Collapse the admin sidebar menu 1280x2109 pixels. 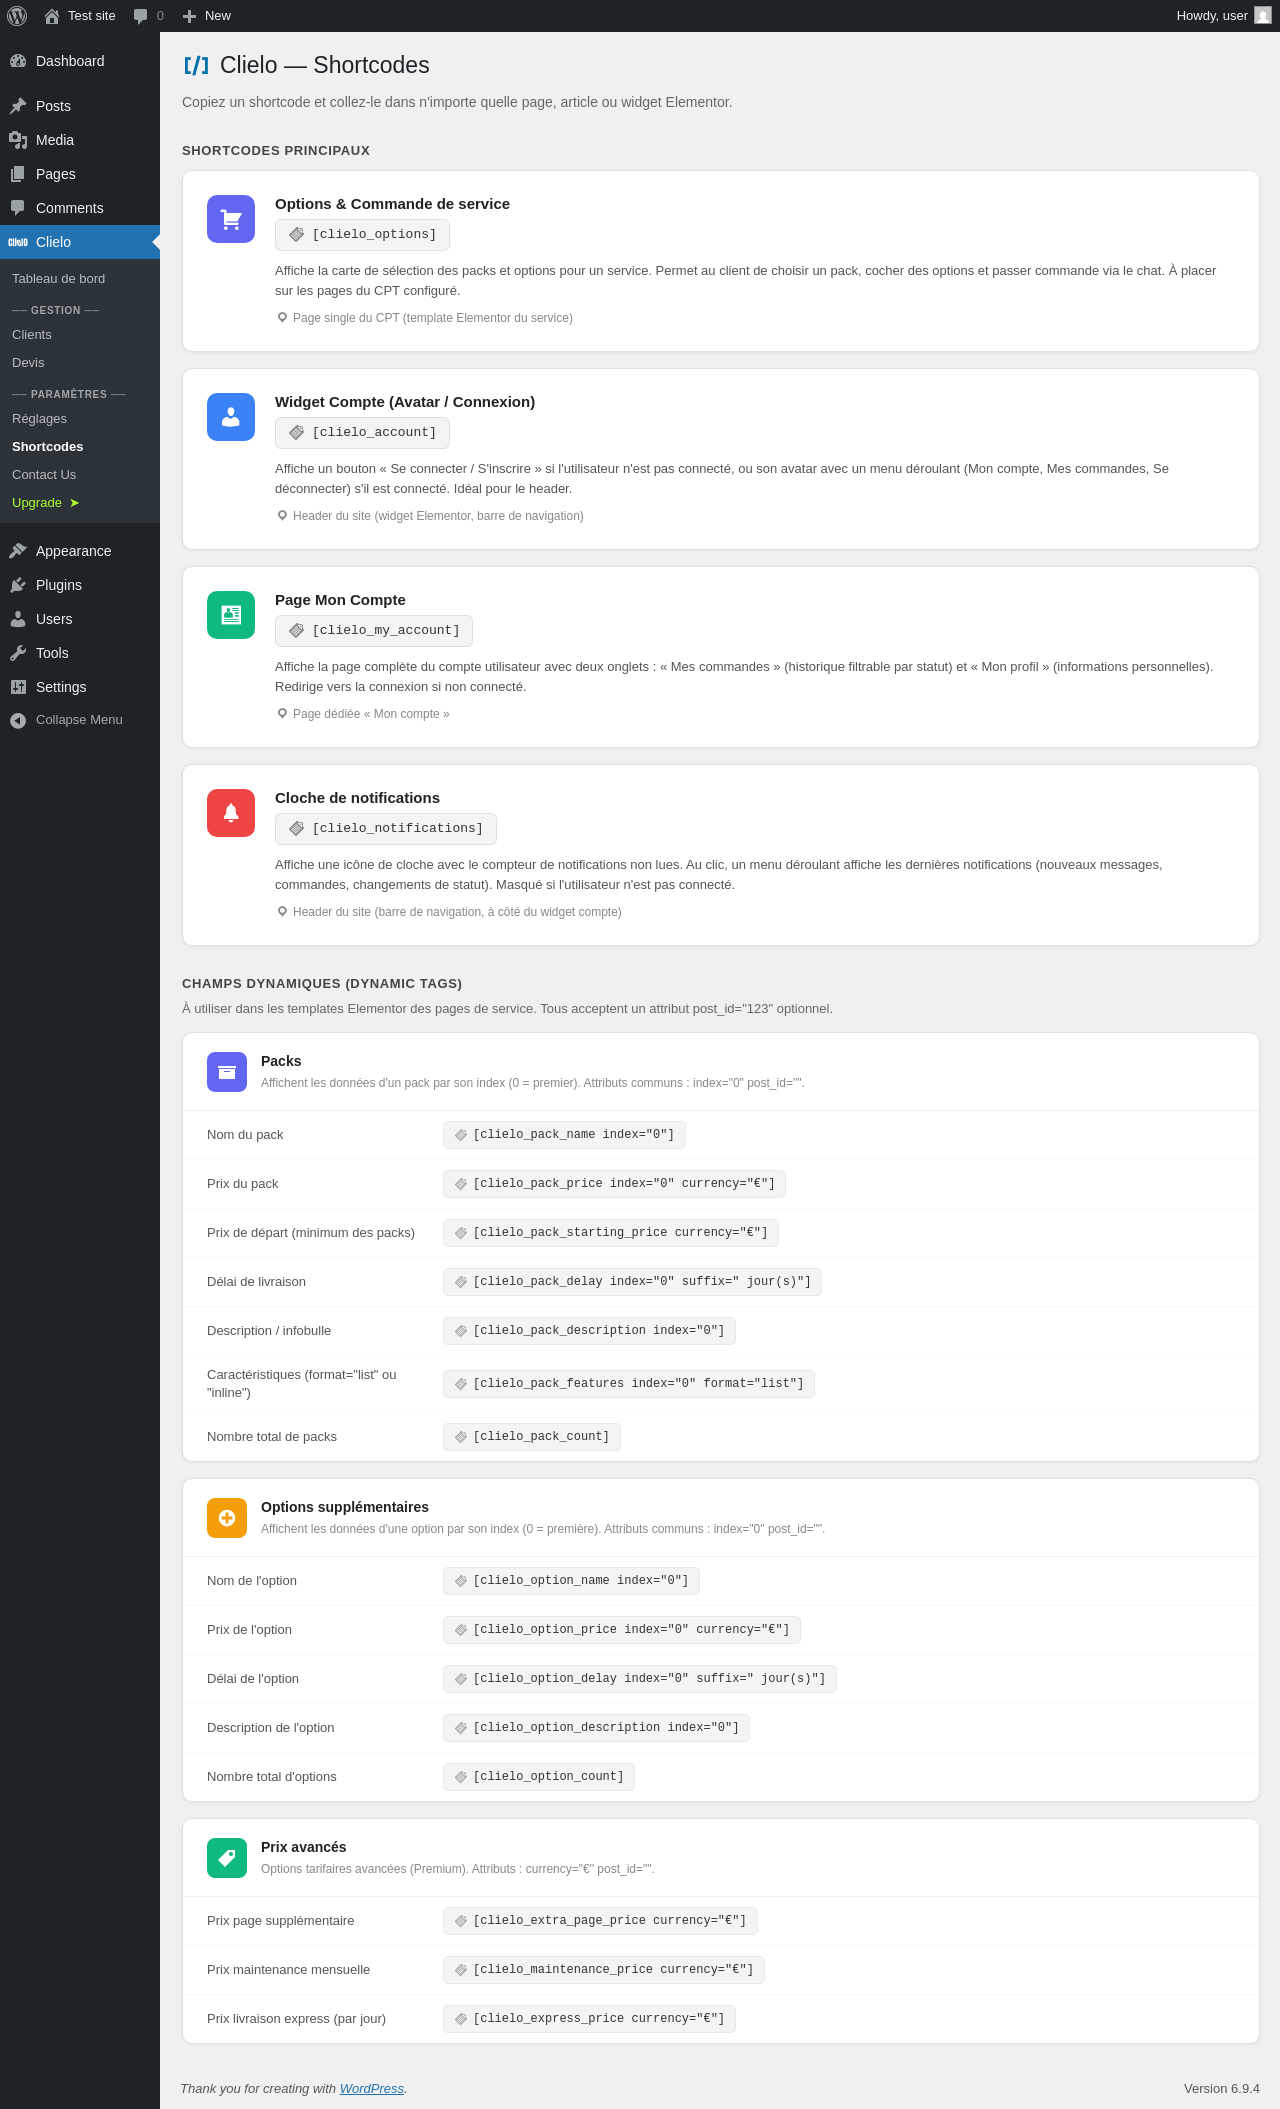click(80, 720)
